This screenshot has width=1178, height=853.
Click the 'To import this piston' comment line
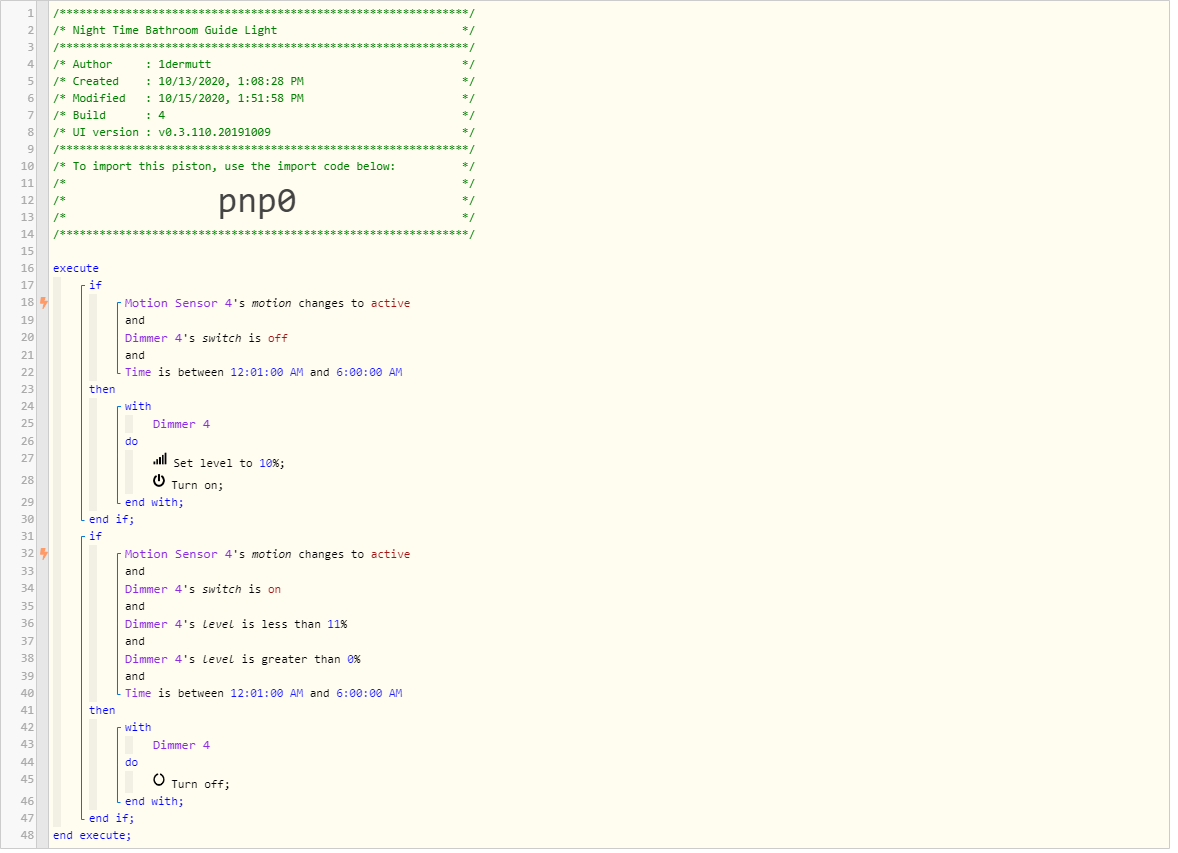coord(264,167)
